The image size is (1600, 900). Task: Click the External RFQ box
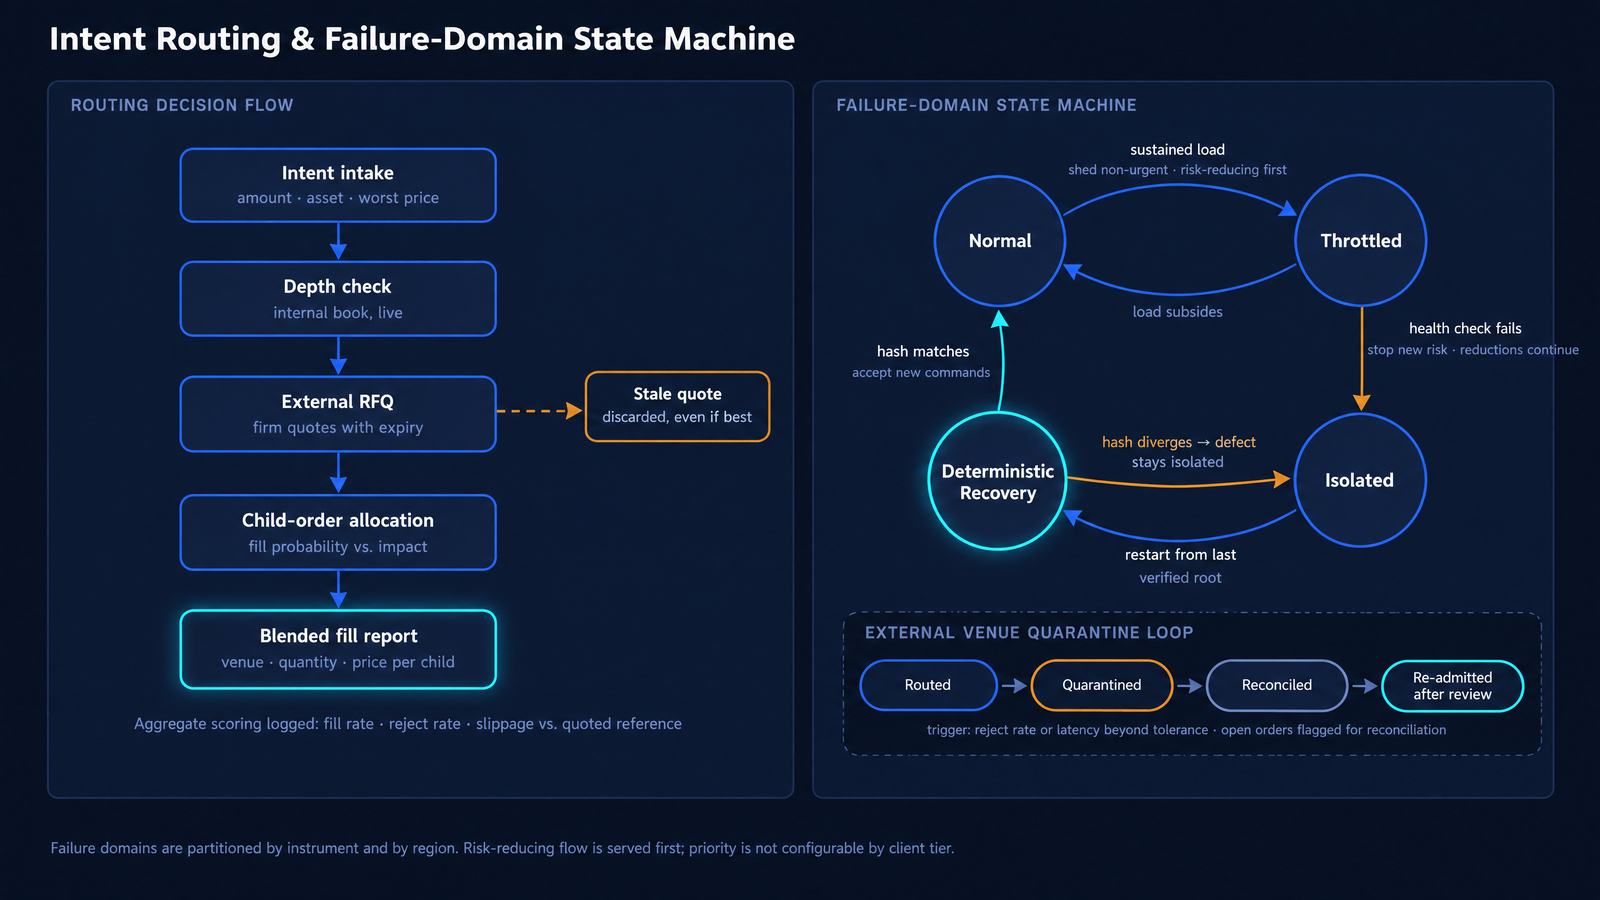[338, 414]
